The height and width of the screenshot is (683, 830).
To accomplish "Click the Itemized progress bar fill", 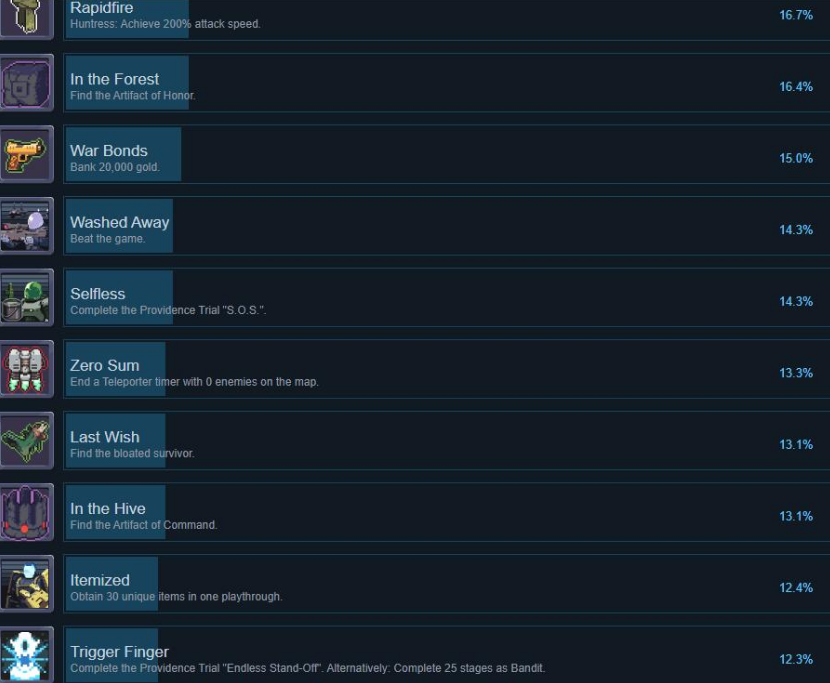I will coord(112,583).
